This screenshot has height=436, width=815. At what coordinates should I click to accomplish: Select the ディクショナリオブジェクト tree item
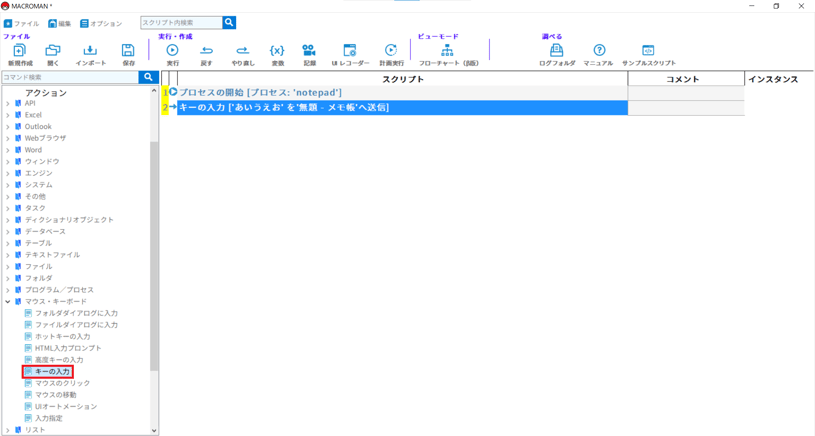tap(69, 220)
